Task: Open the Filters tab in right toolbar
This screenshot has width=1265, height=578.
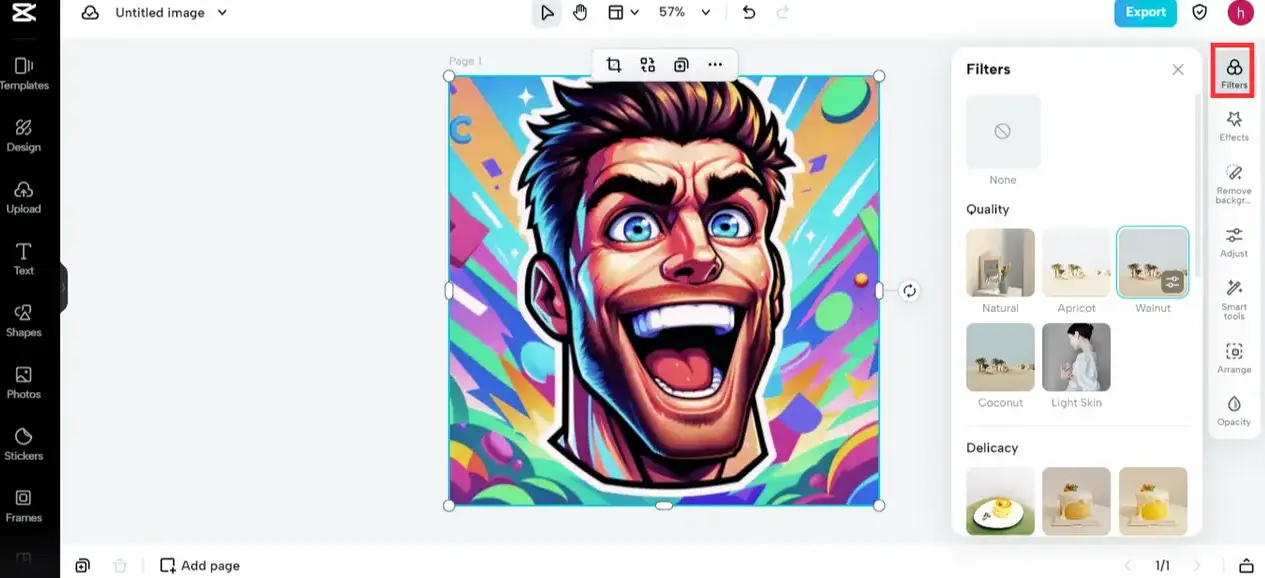Action: 1234,72
